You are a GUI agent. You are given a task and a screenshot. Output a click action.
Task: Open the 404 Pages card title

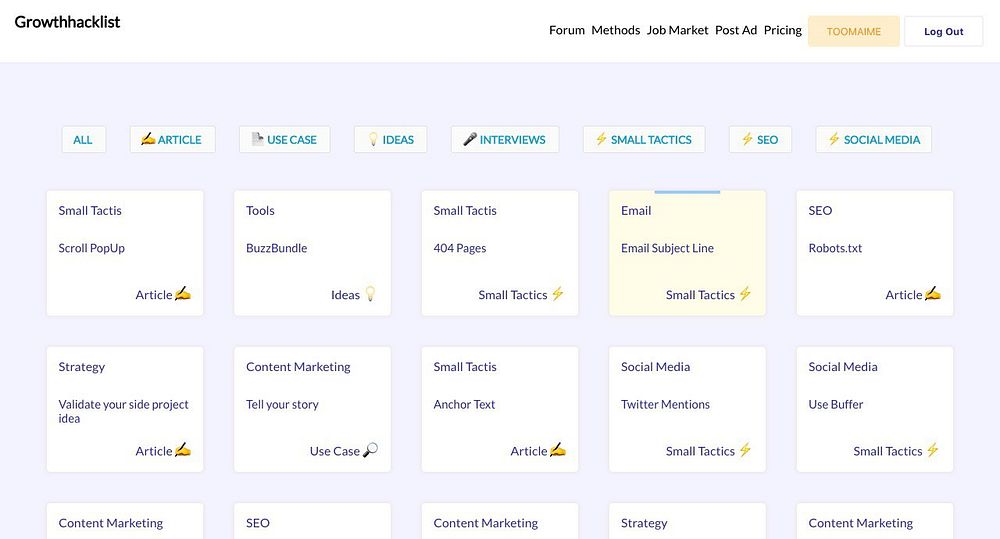point(460,248)
